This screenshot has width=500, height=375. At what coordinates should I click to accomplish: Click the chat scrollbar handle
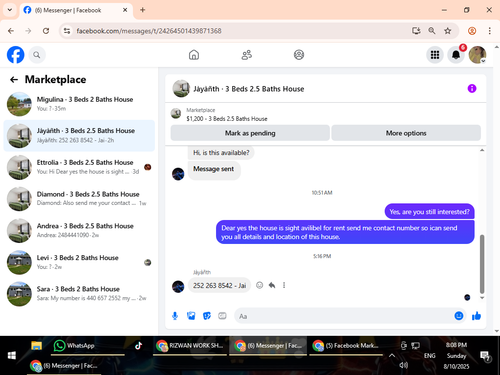pos(482,264)
